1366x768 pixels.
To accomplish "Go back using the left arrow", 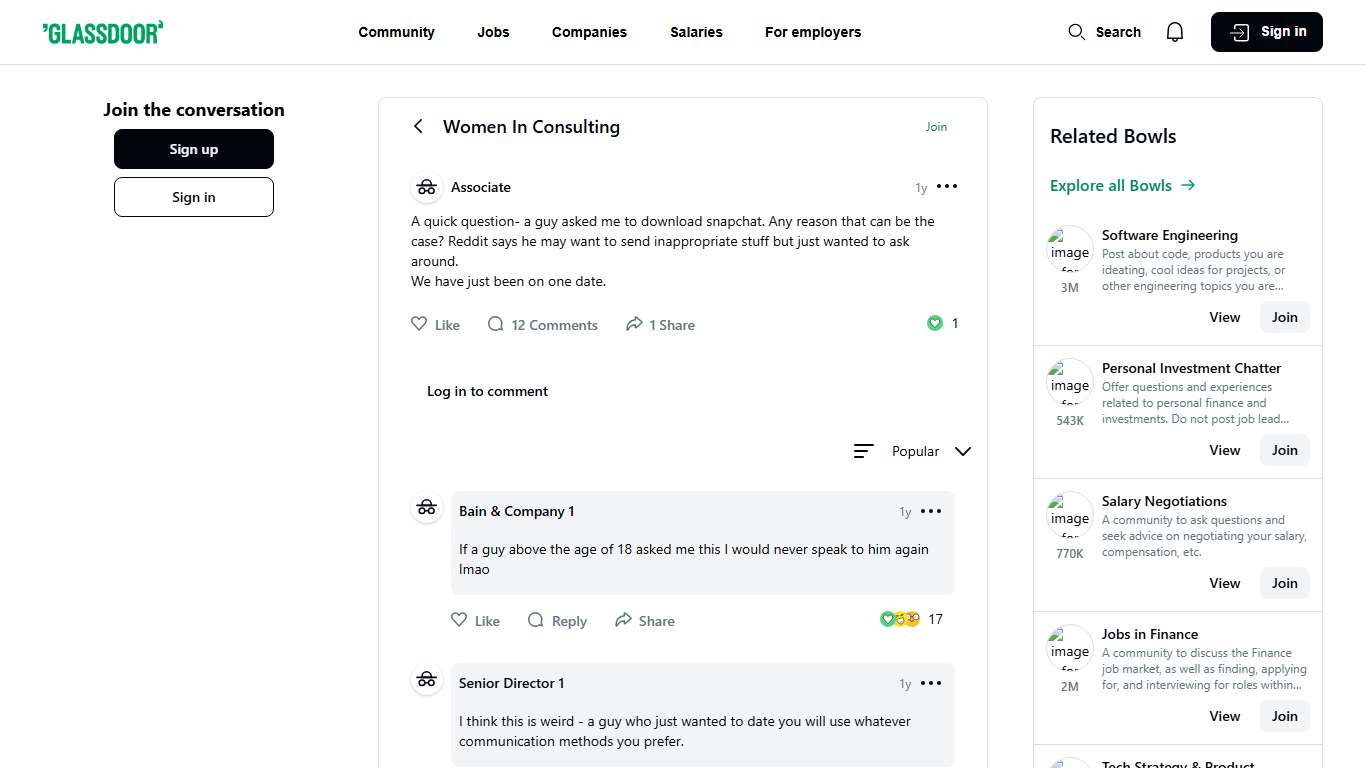I will click(x=418, y=126).
